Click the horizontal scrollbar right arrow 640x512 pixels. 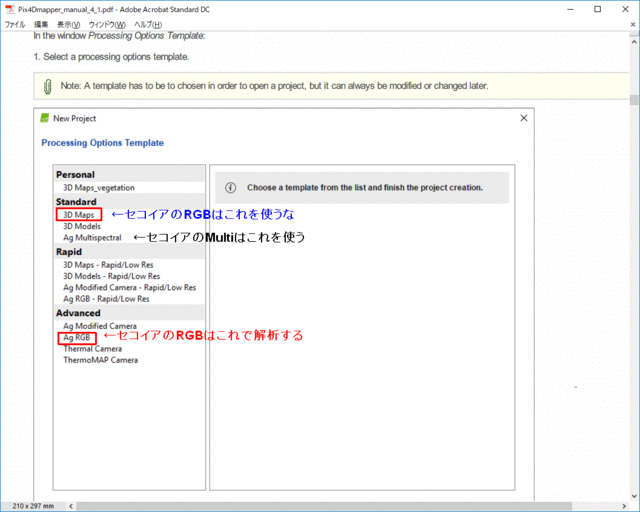624,506
